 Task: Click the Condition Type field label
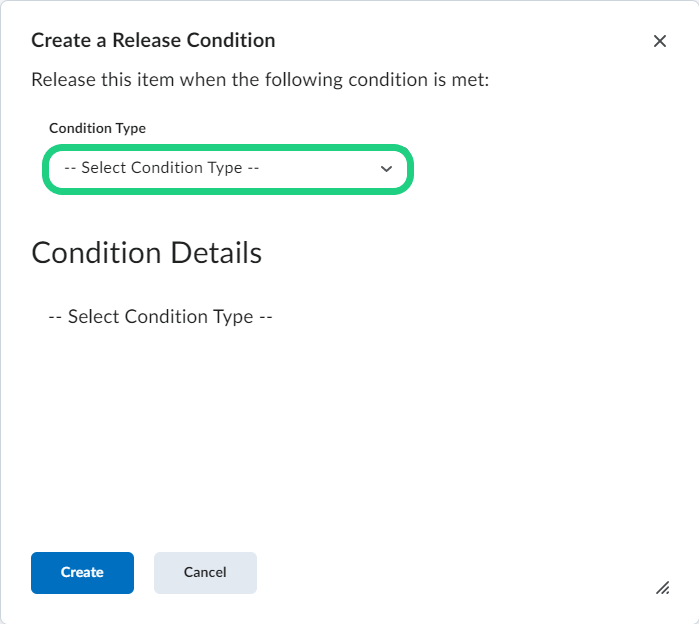(97, 128)
